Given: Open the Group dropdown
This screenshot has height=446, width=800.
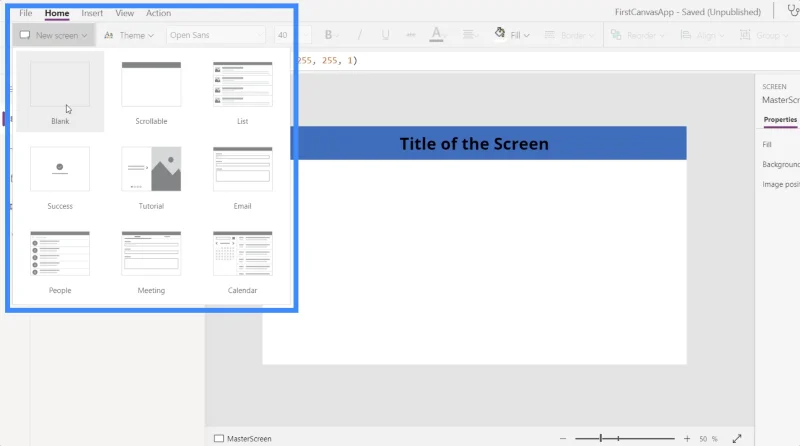Looking at the screenshot, I should (x=764, y=35).
